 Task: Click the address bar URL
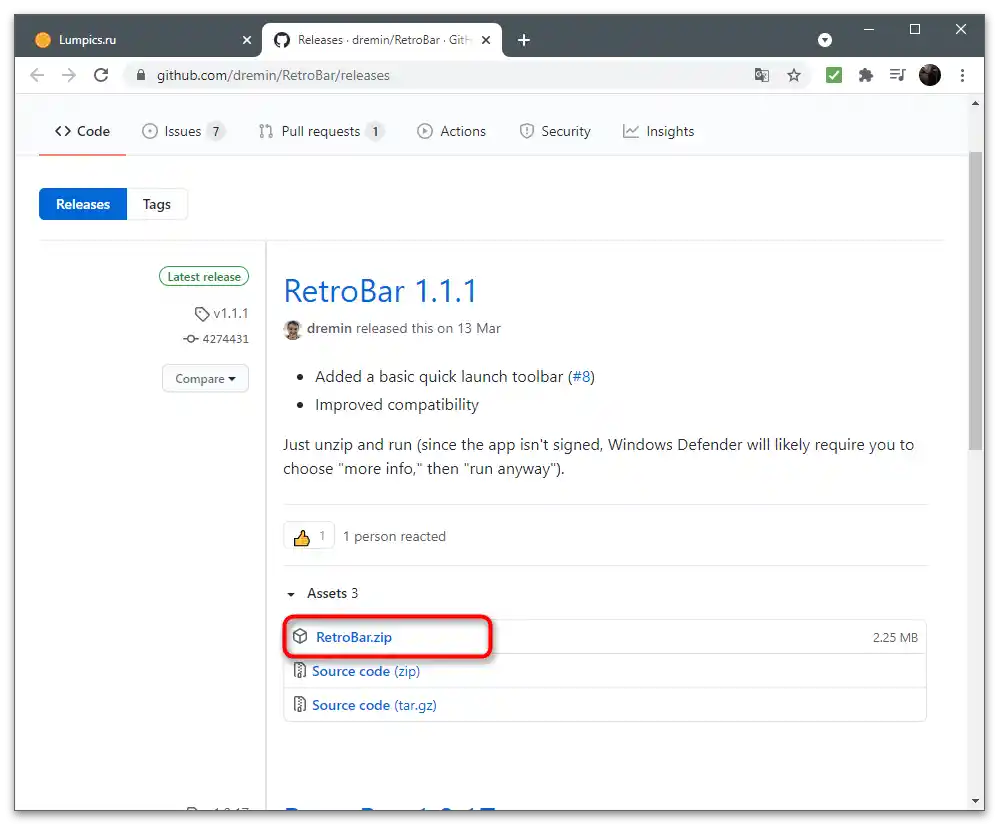click(x=273, y=75)
